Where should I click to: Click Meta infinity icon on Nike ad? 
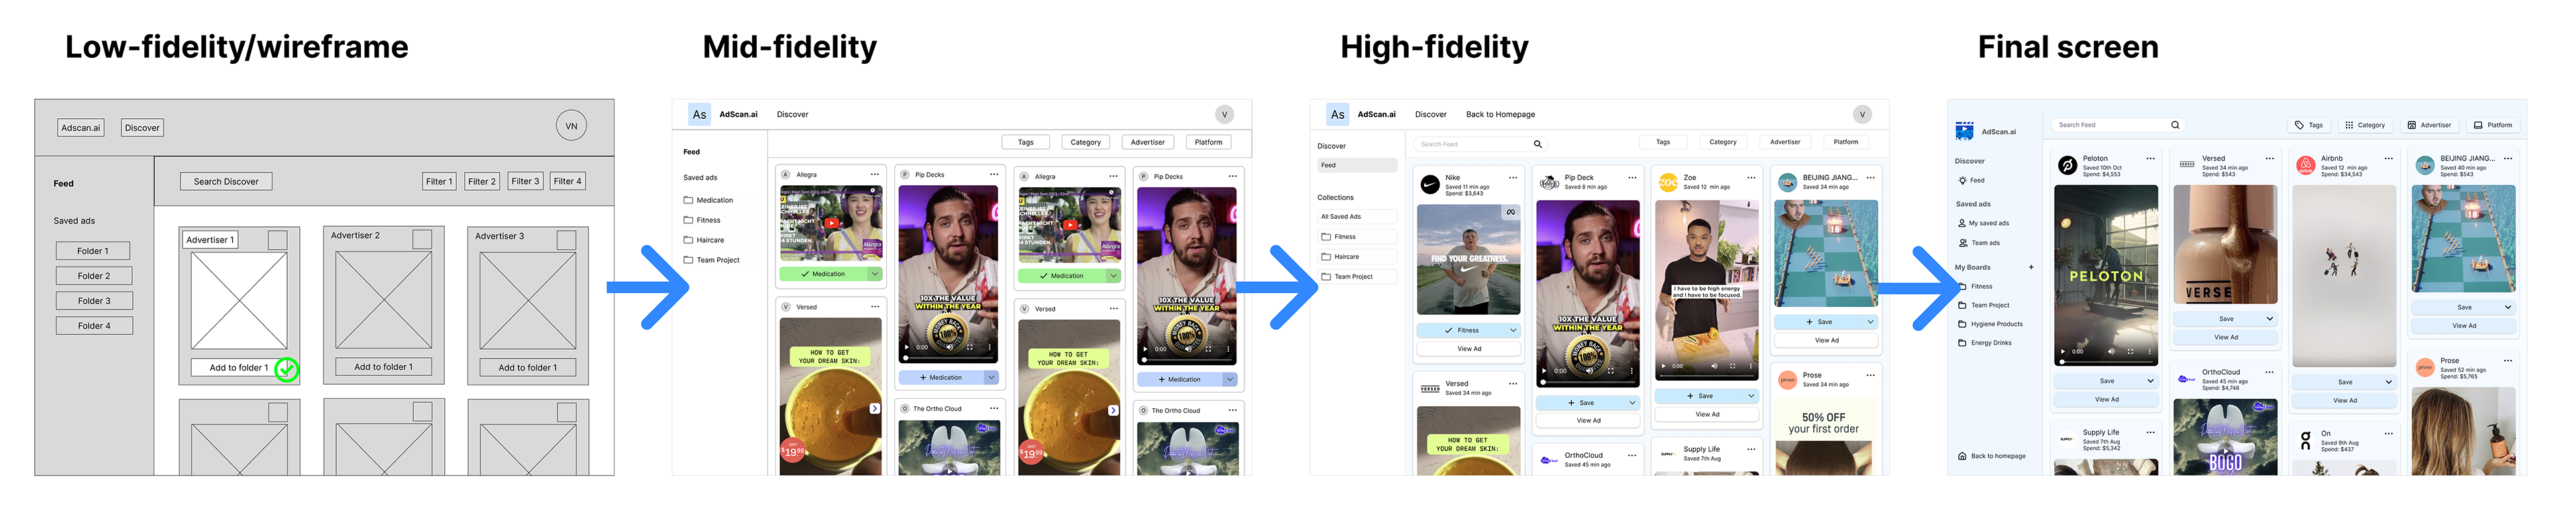[1510, 212]
